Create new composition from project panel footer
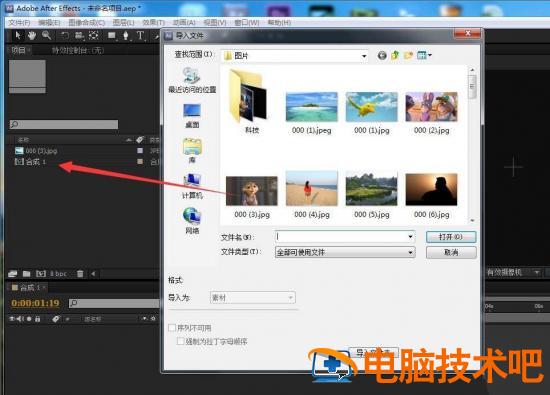Viewport: 550px width, 395px height. pos(41,274)
